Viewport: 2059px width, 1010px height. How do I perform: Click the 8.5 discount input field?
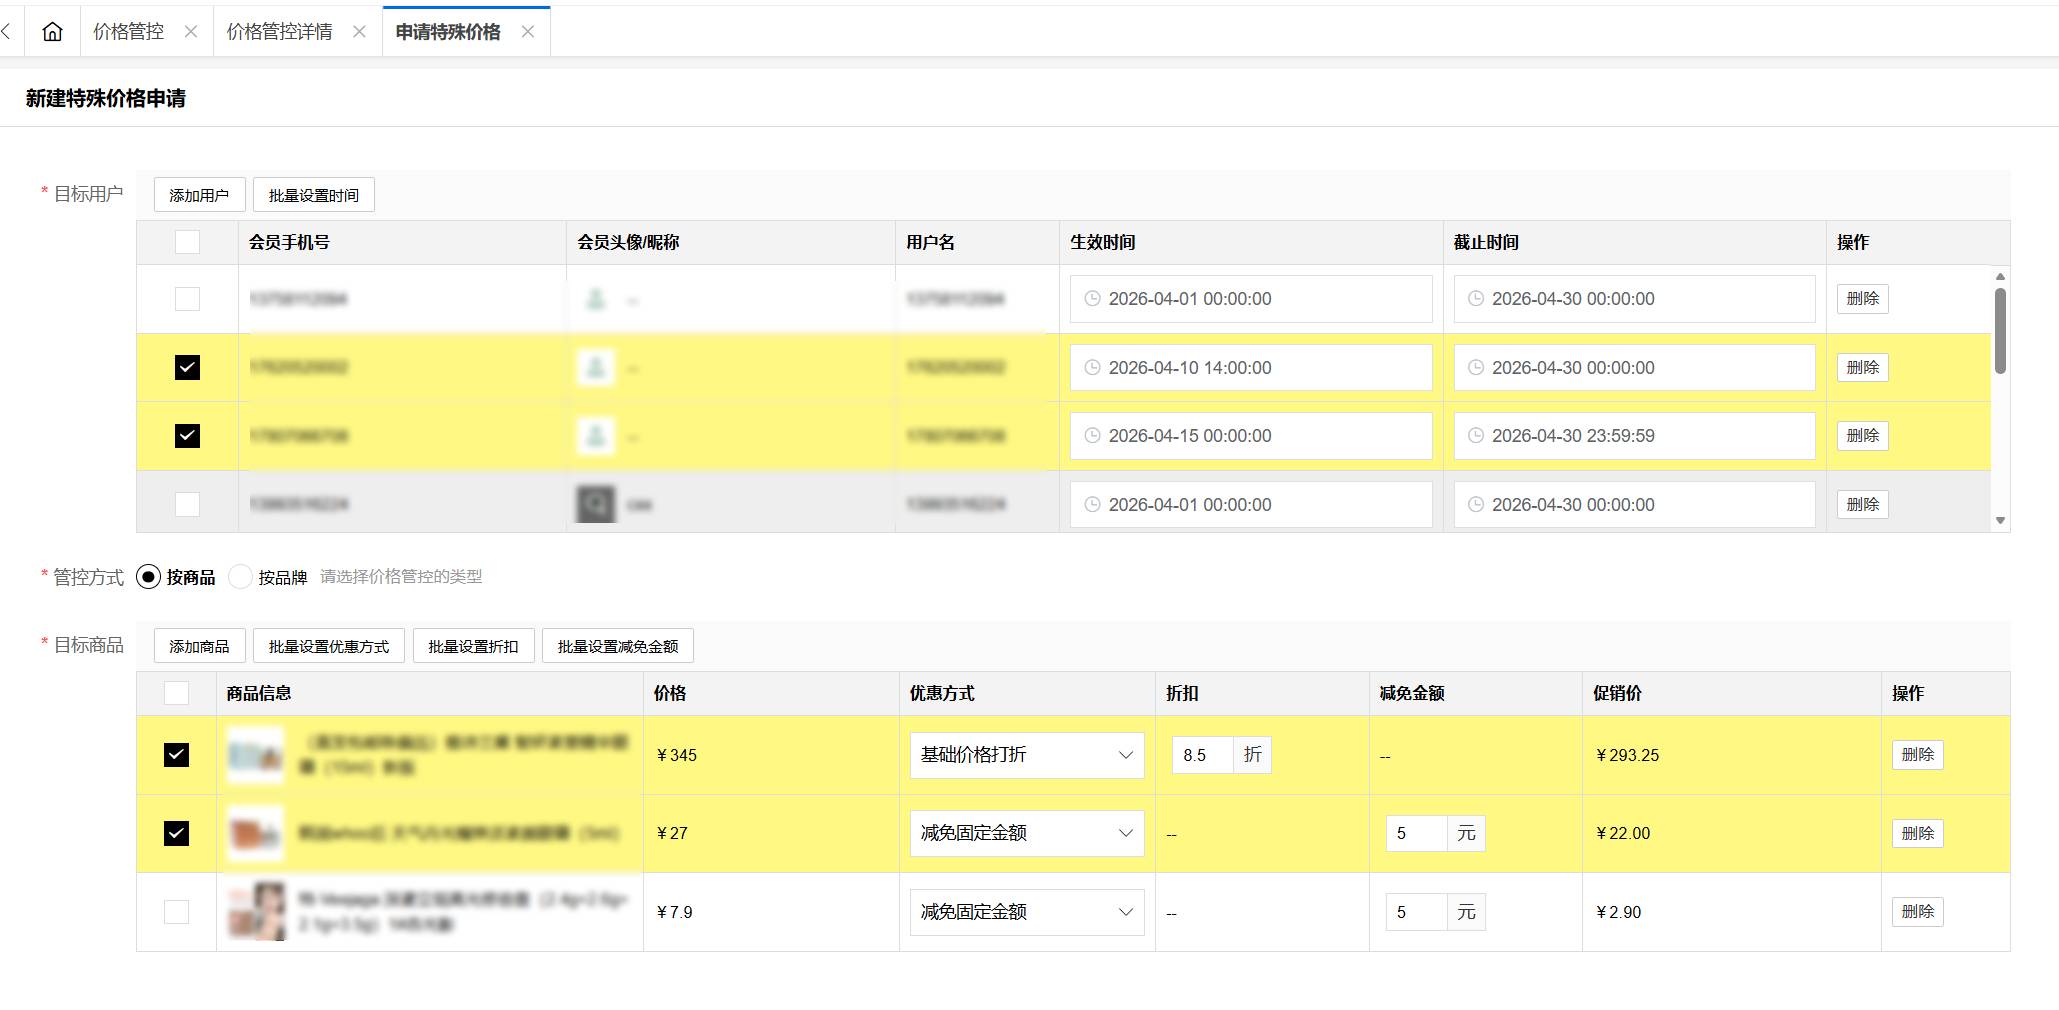(x=1202, y=755)
